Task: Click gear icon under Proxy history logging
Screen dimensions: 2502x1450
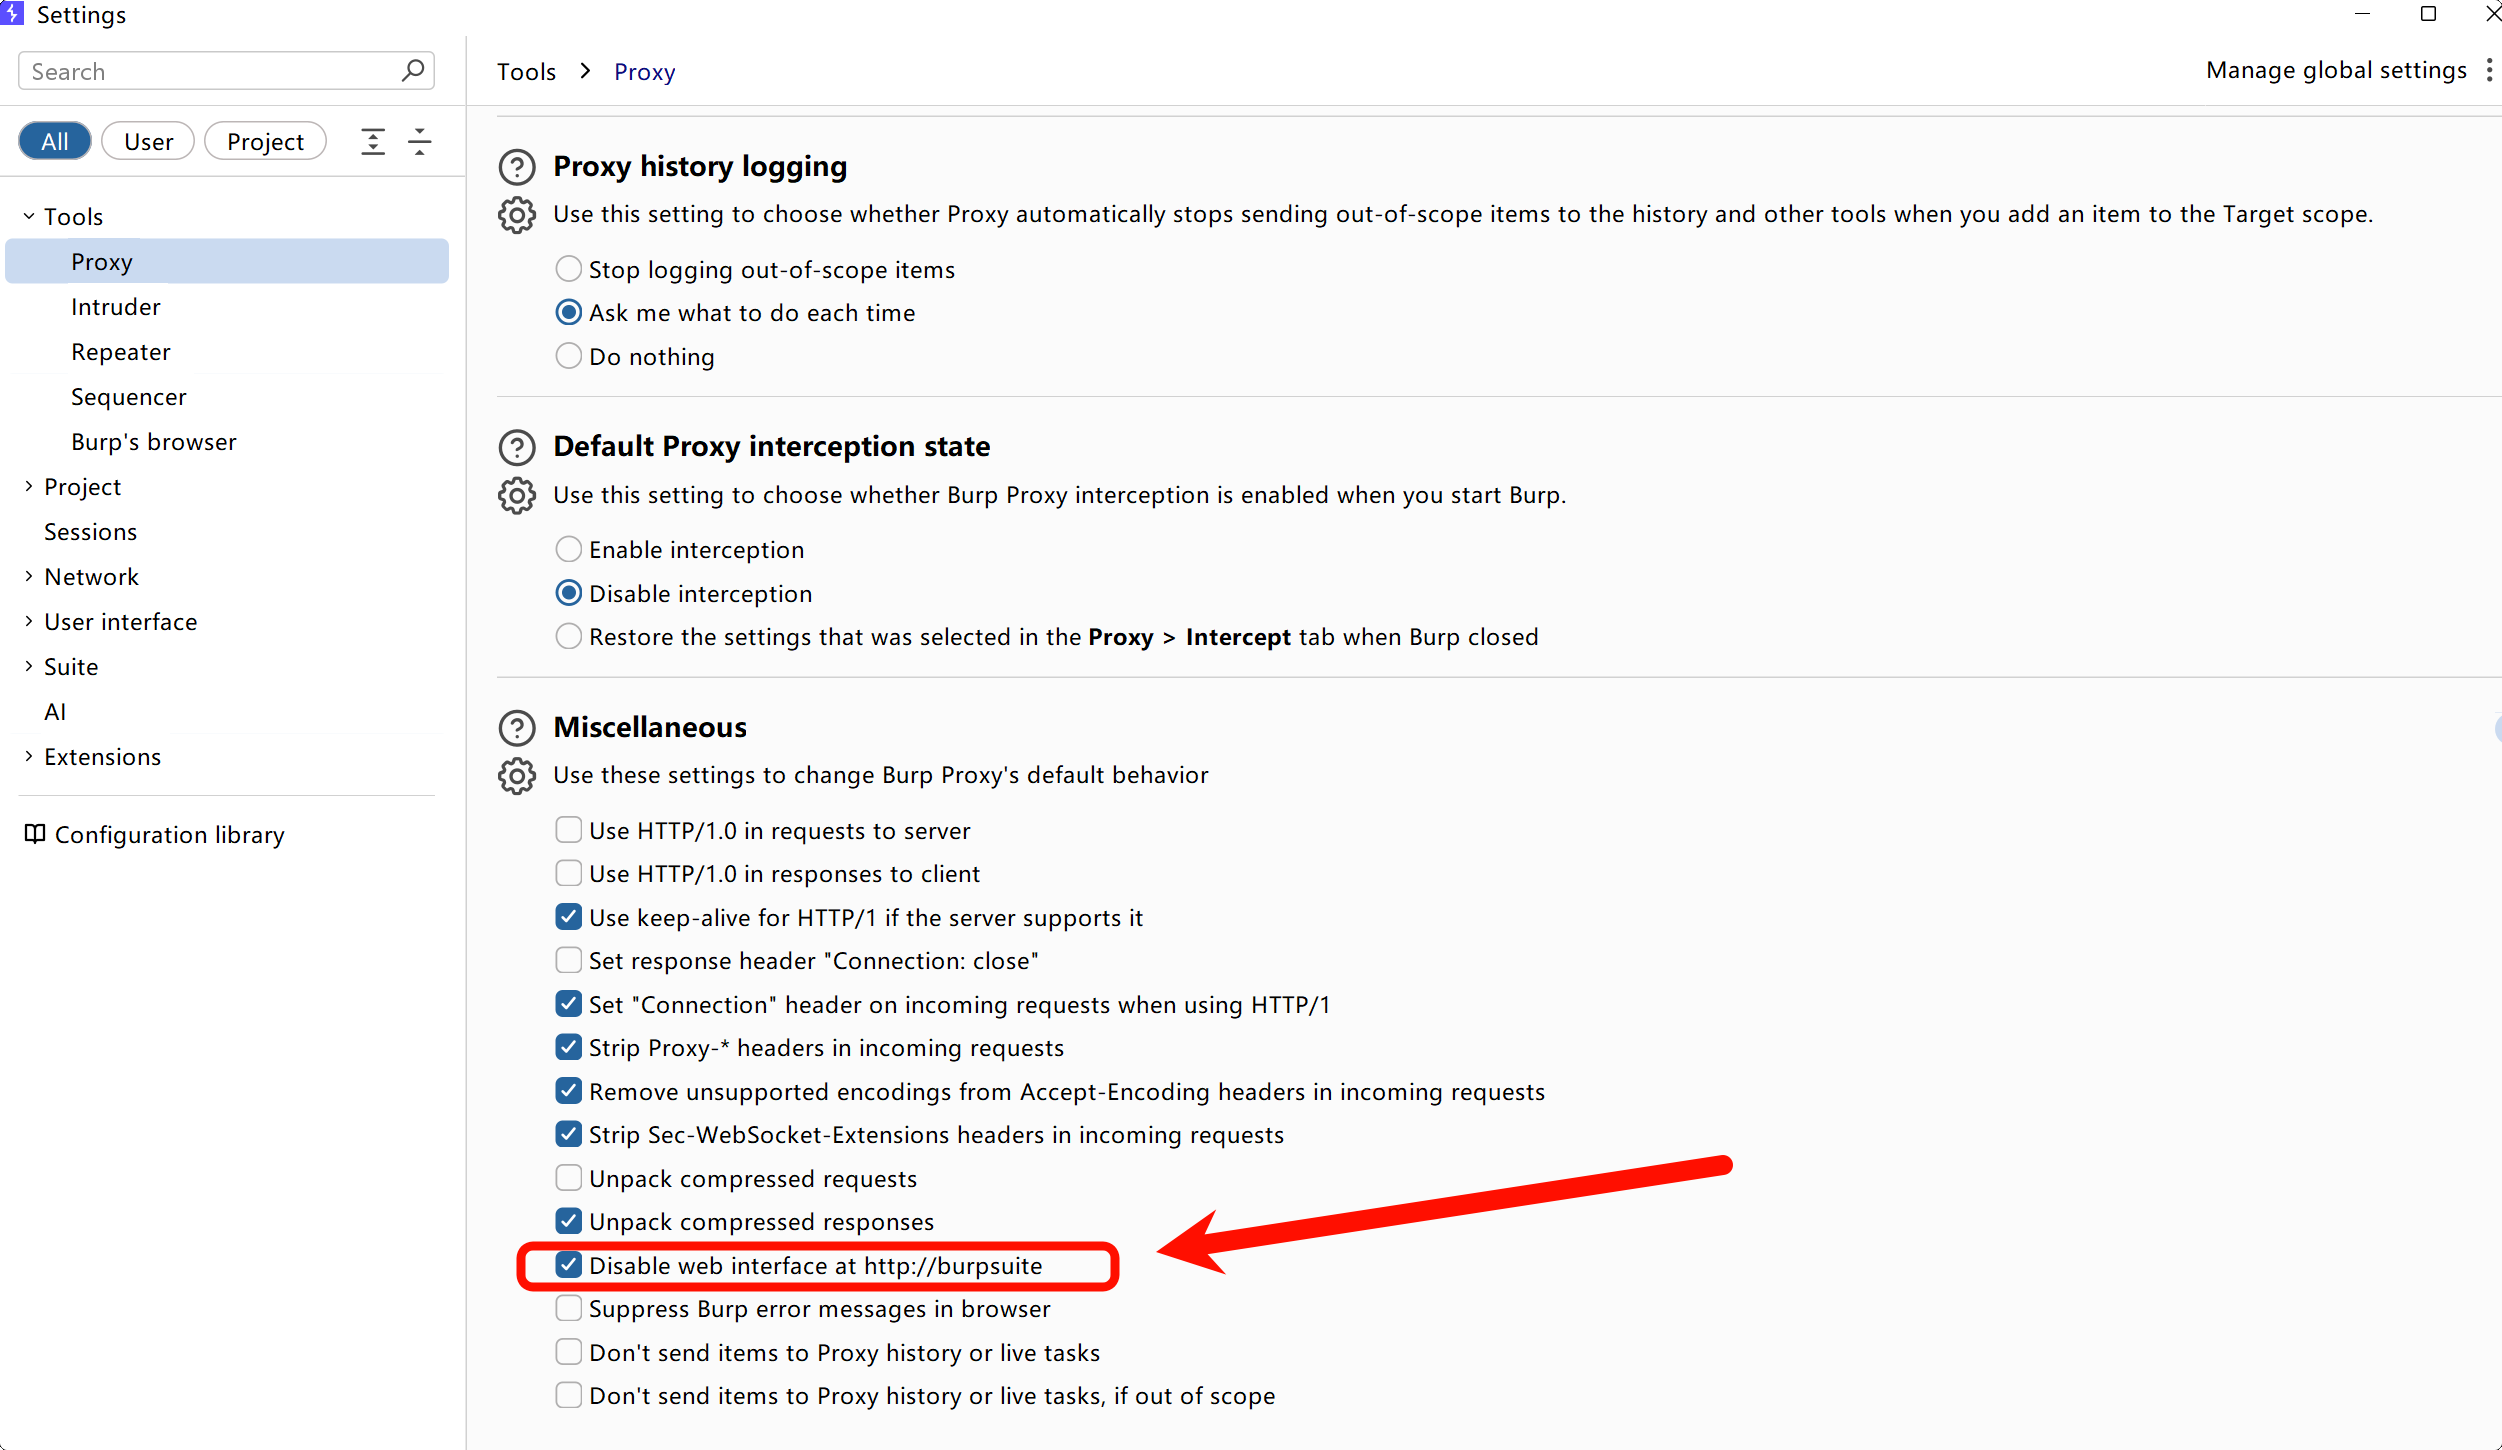Action: pyautogui.click(x=516, y=215)
